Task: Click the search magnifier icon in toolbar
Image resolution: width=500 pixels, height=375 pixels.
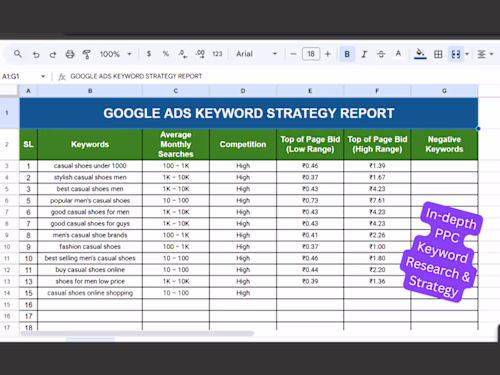Action: (18, 54)
